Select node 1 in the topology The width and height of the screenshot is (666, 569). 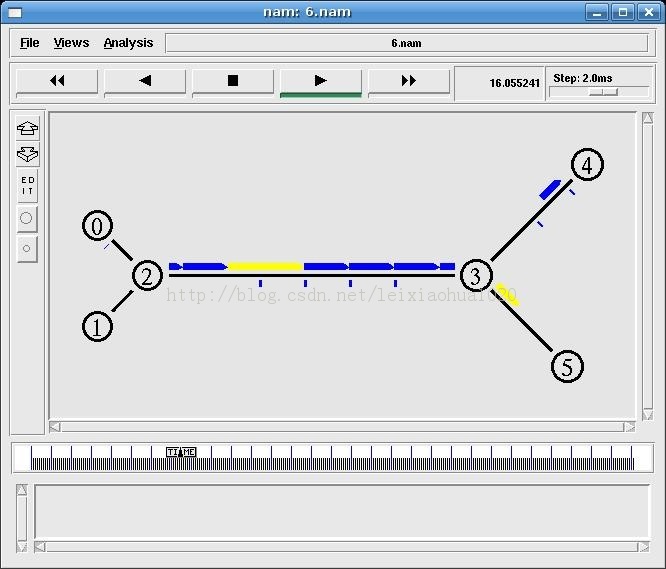tap(97, 327)
